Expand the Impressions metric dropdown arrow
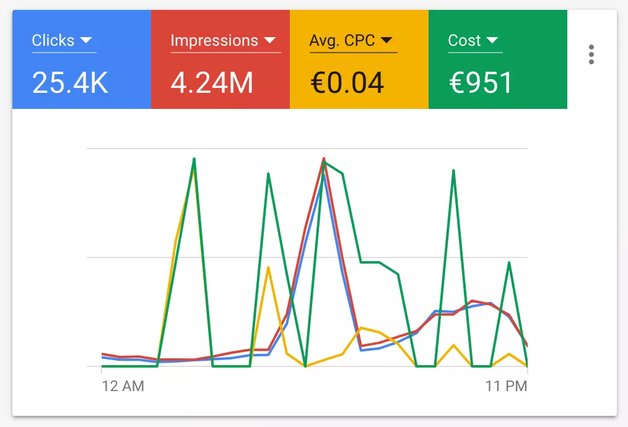The height and width of the screenshot is (427, 628). click(268, 41)
